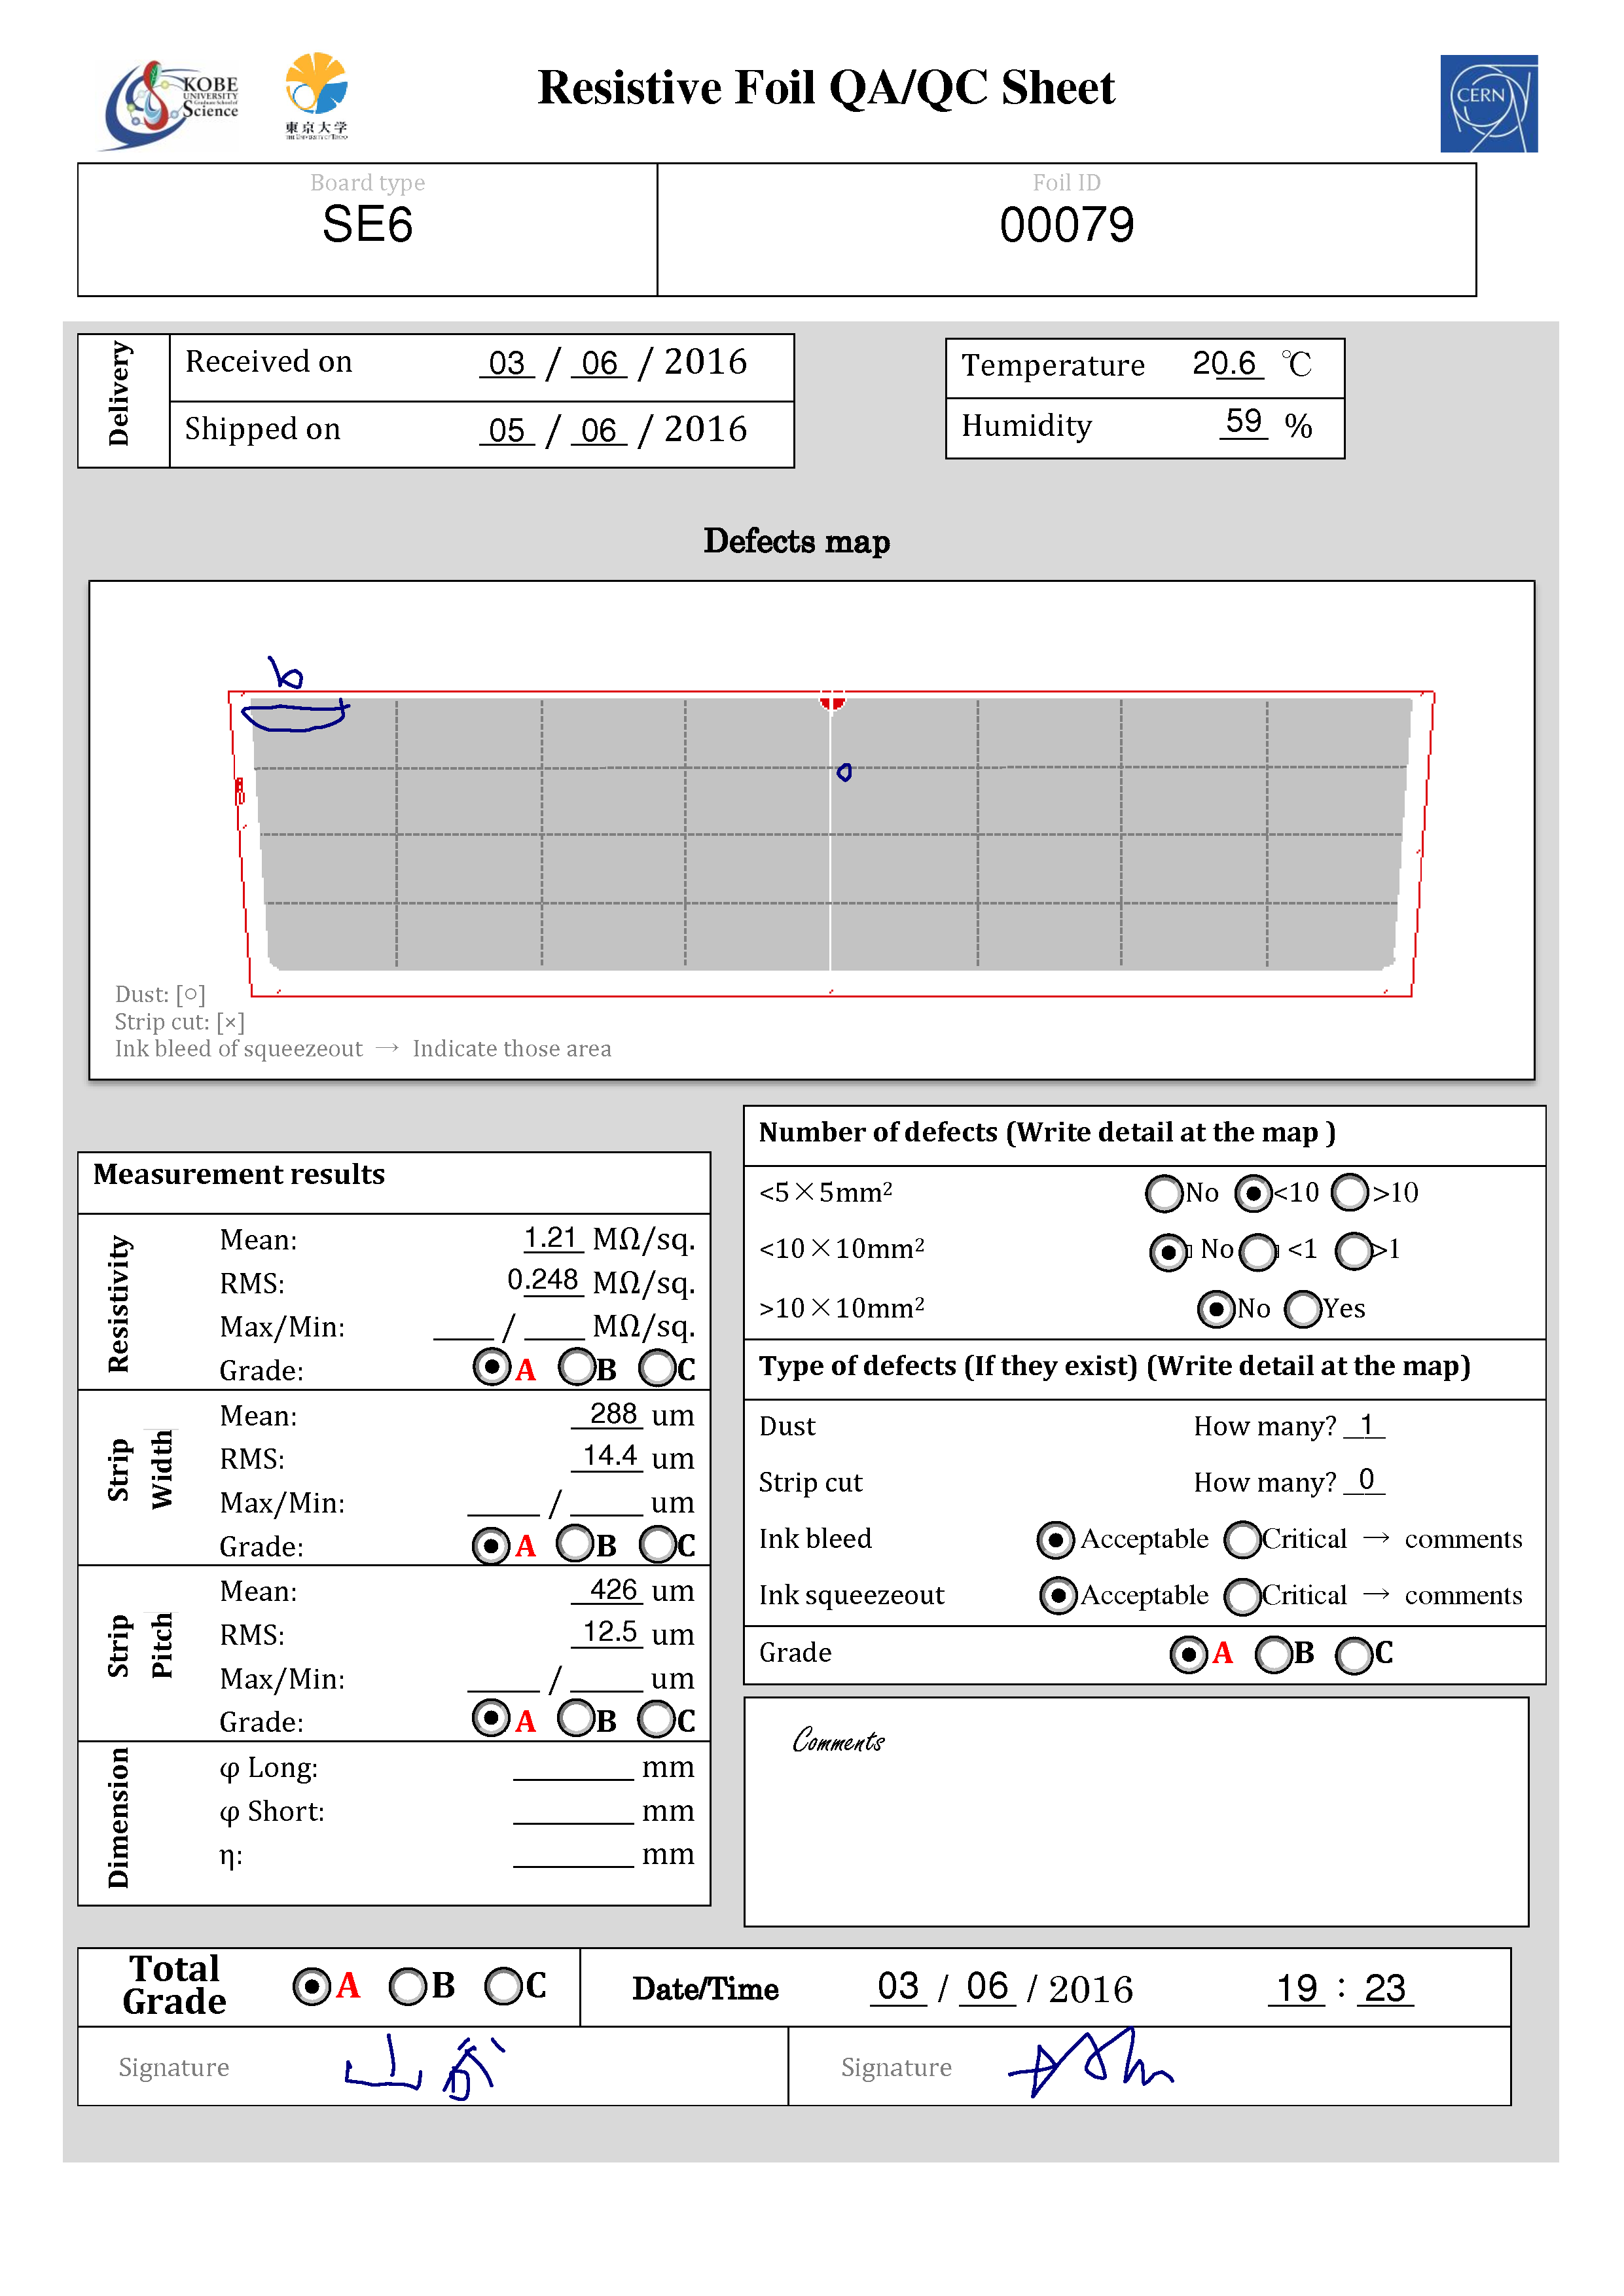Image resolution: width=1624 pixels, height=2296 pixels.
Task: Mark Ink squeezeout as Critical
Action: tap(1242, 1596)
